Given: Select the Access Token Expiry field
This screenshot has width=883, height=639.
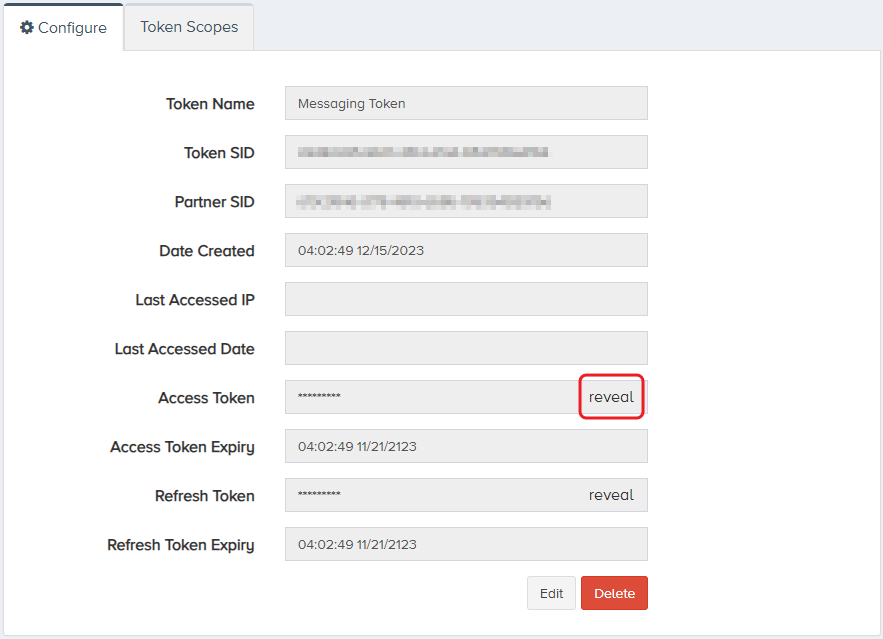Looking at the screenshot, I should point(466,446).
